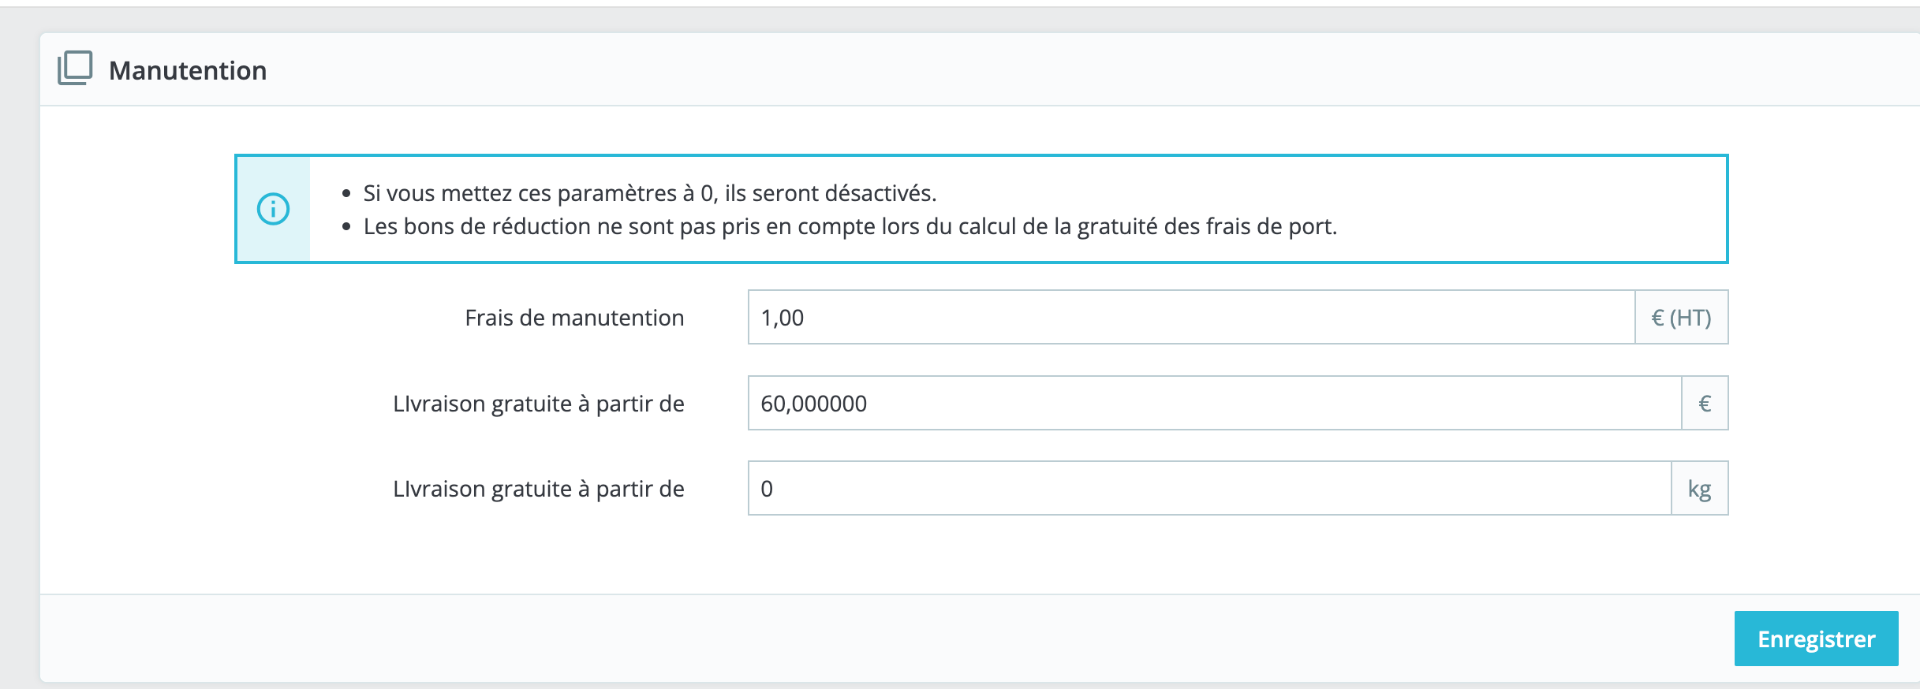
Task: Click the Manutention heading text
Action: (188, 71)
